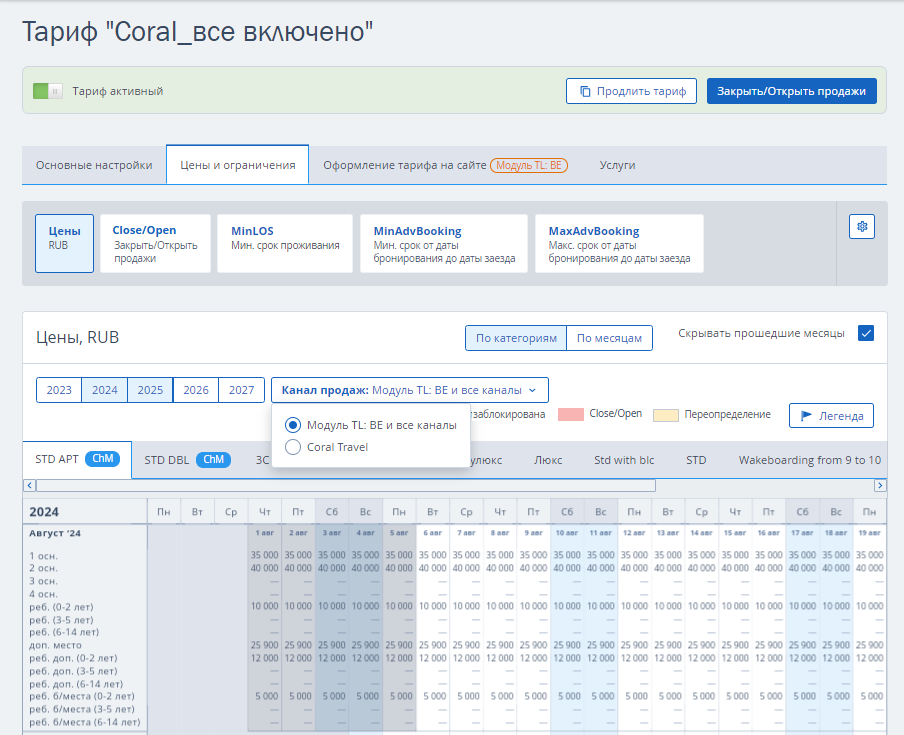This screenshot has height=735, width=904.
Task: Uncheck Скрывать прошедшие месяцы checkbox
Action: pos(866,333)
